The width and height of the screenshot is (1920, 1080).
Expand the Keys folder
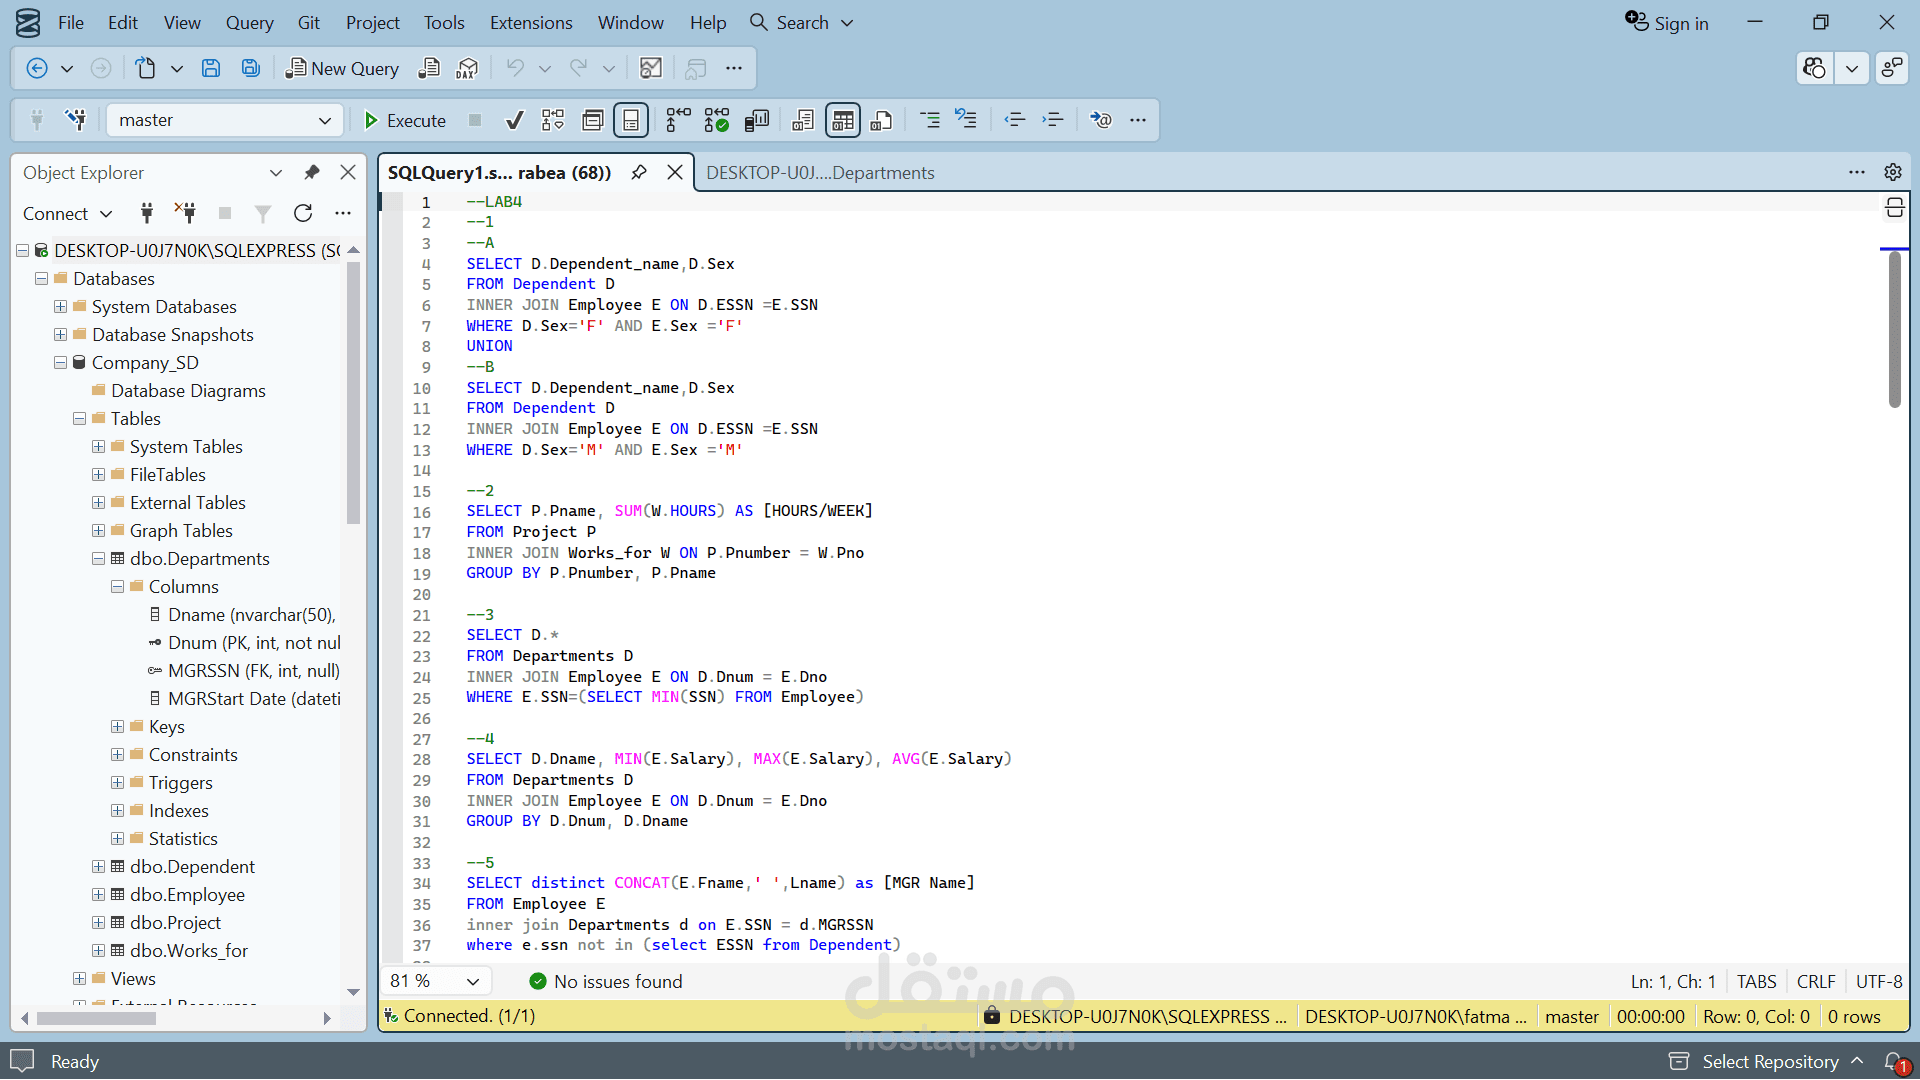pyautogui.click(x=117, y=727)
